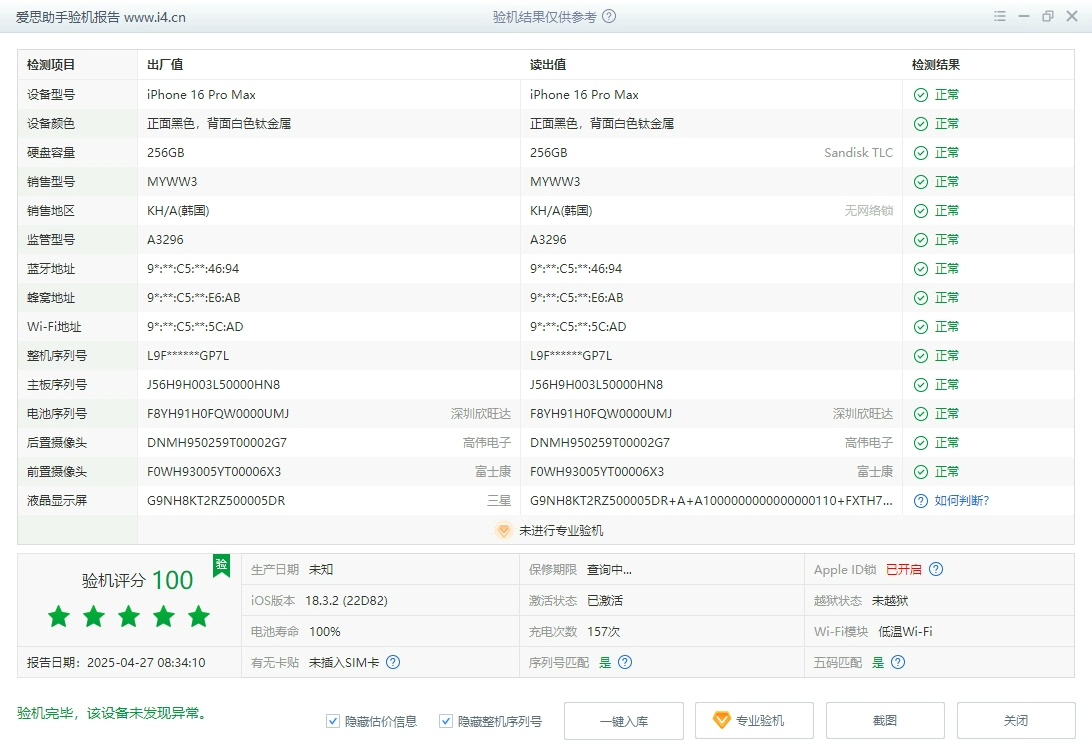Click the green check icon in 监管型号 row
The height and width of the screenshot is (756, 1092).
[x=921, y=240]
